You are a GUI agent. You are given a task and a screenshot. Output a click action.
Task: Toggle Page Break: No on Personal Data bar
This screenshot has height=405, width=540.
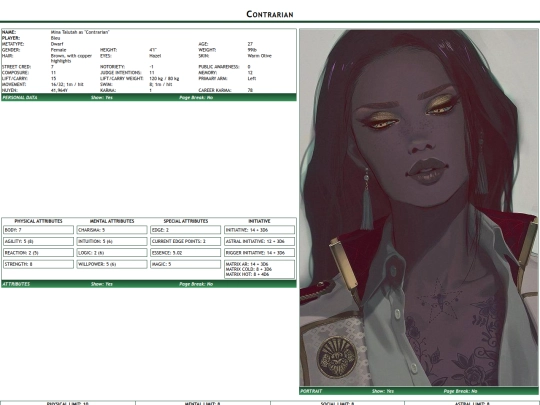[x=196, y=97]
